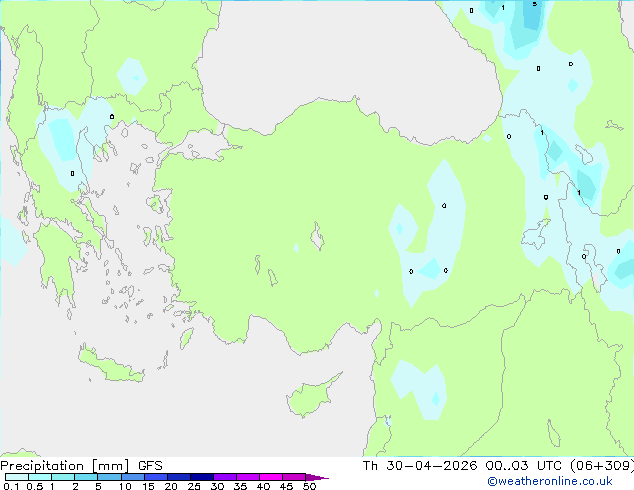Select the '25' legend scale label
The height and width of the screenshot is (490, 634).
tap(194, 486)
